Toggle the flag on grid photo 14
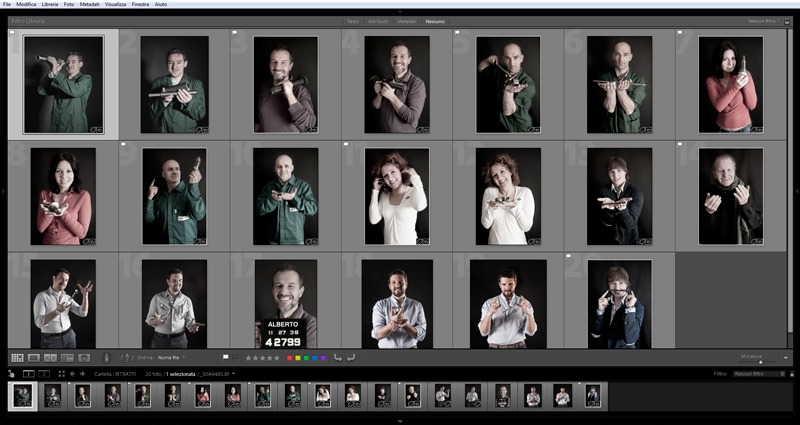Image resolution: width=800 pixels, height=425 pixels. (x=680, y=144)
